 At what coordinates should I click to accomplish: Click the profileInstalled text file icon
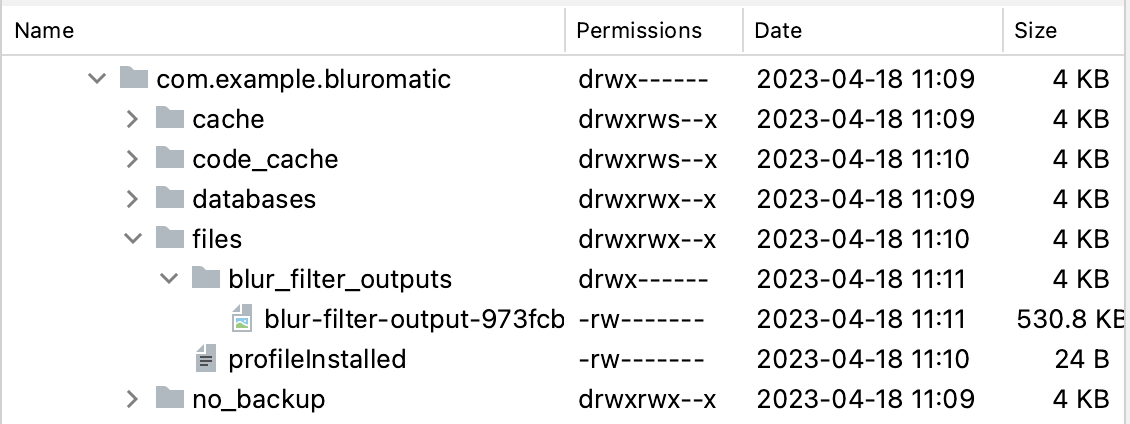[x=206, y=359]
